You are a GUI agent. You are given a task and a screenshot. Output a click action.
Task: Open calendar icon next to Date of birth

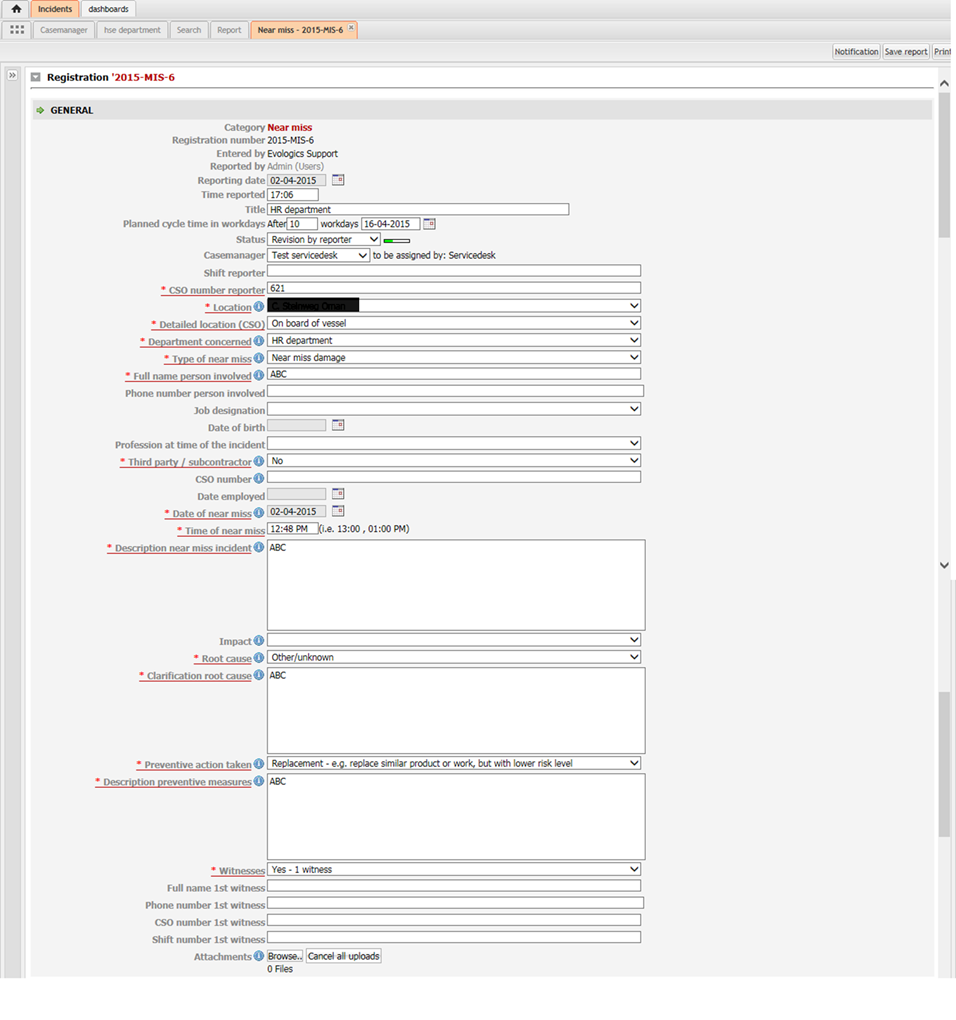(x=338, y=425)
